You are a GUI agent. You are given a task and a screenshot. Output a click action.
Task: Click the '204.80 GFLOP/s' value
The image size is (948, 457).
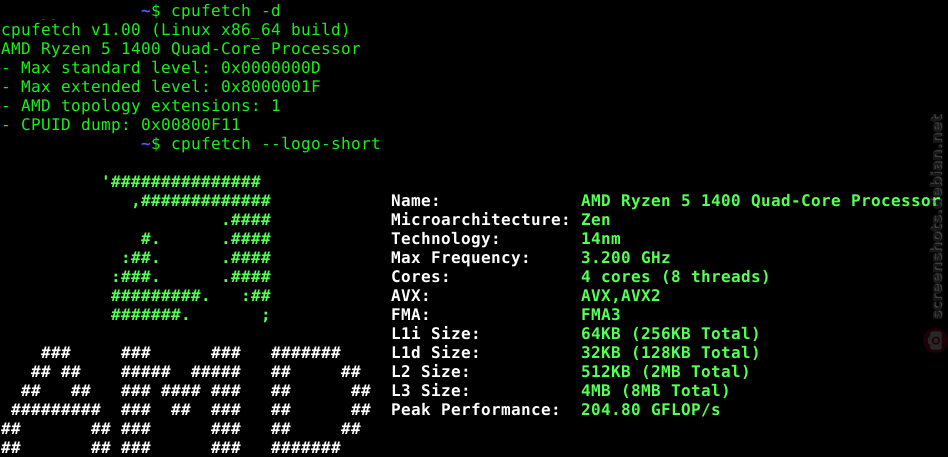(x=651, y=410)
